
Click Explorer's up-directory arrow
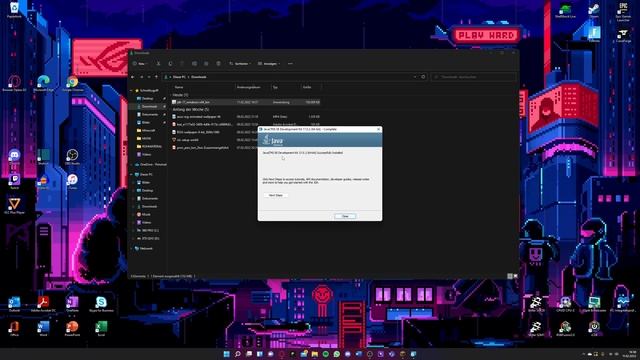[x=156, y=77]
